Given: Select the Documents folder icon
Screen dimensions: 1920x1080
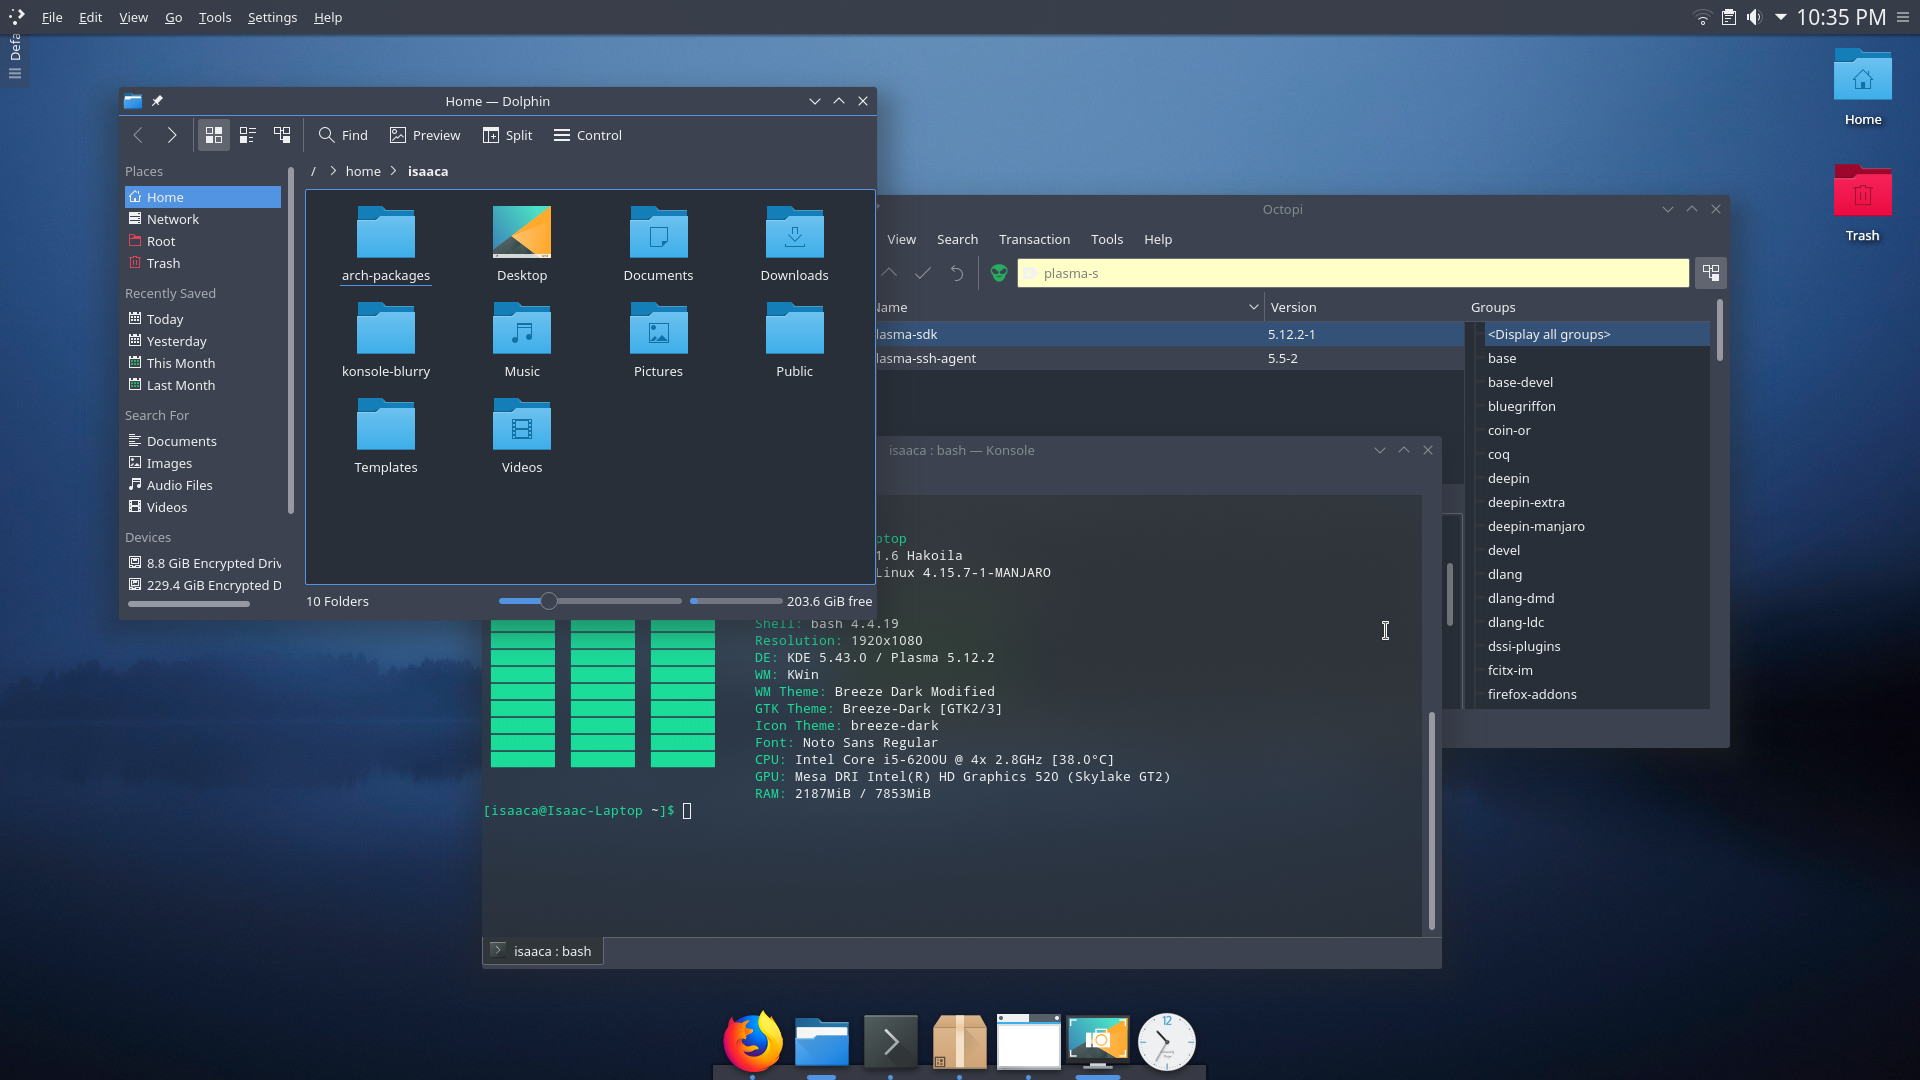Looking at the screenshot, I should click(658, 245).
